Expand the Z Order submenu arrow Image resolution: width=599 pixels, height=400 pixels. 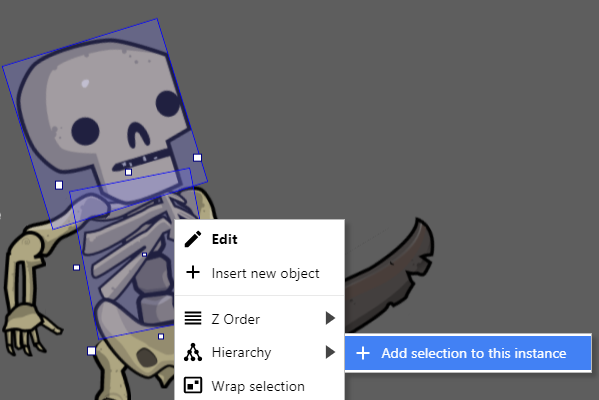coord(330,318)
